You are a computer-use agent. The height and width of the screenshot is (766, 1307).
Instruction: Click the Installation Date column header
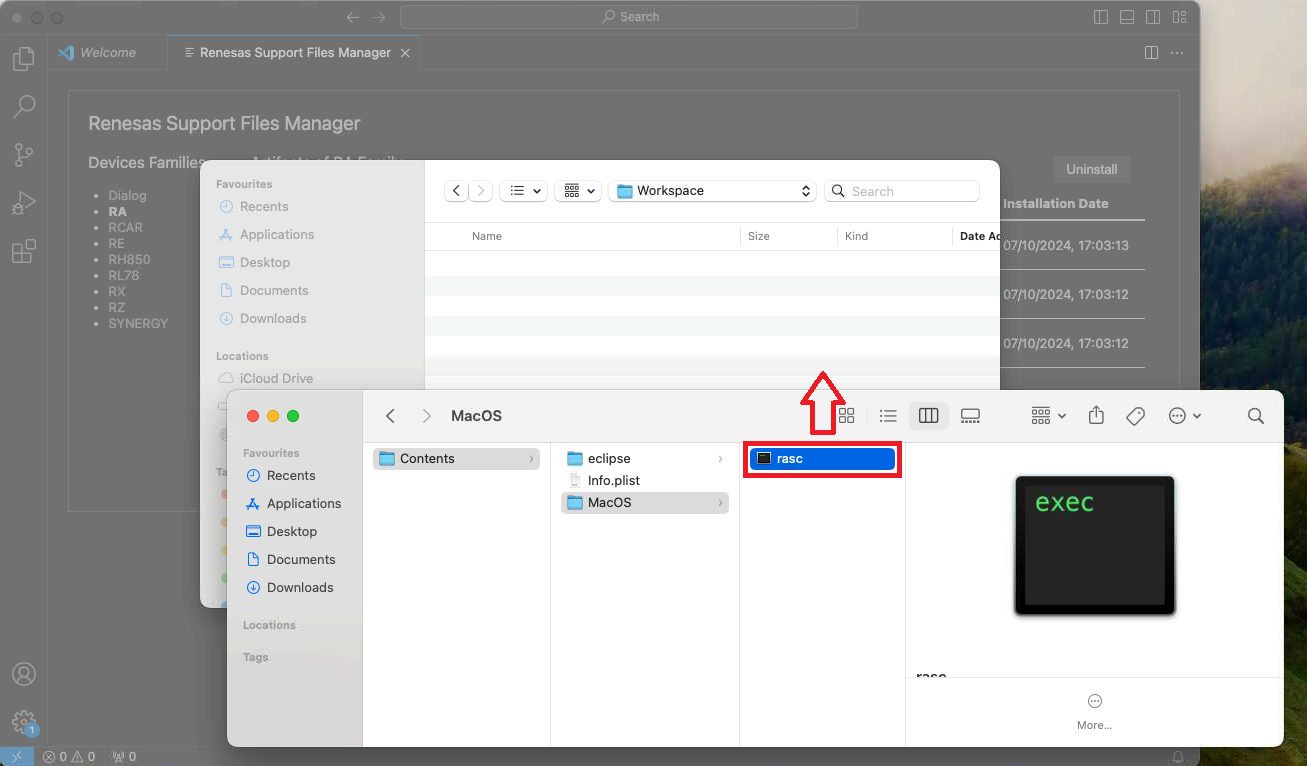tap(1055, 203)
